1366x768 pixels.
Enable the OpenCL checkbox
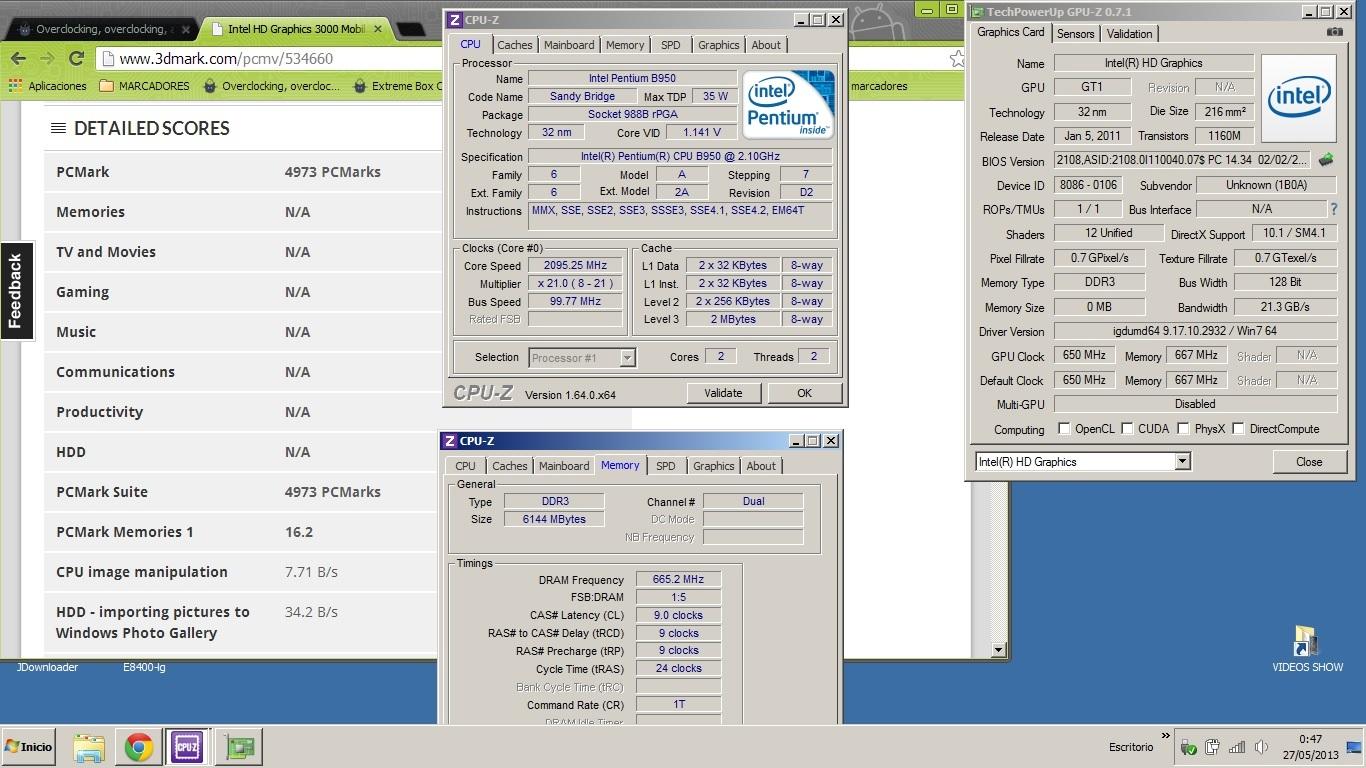click(x=1064, y=429)
